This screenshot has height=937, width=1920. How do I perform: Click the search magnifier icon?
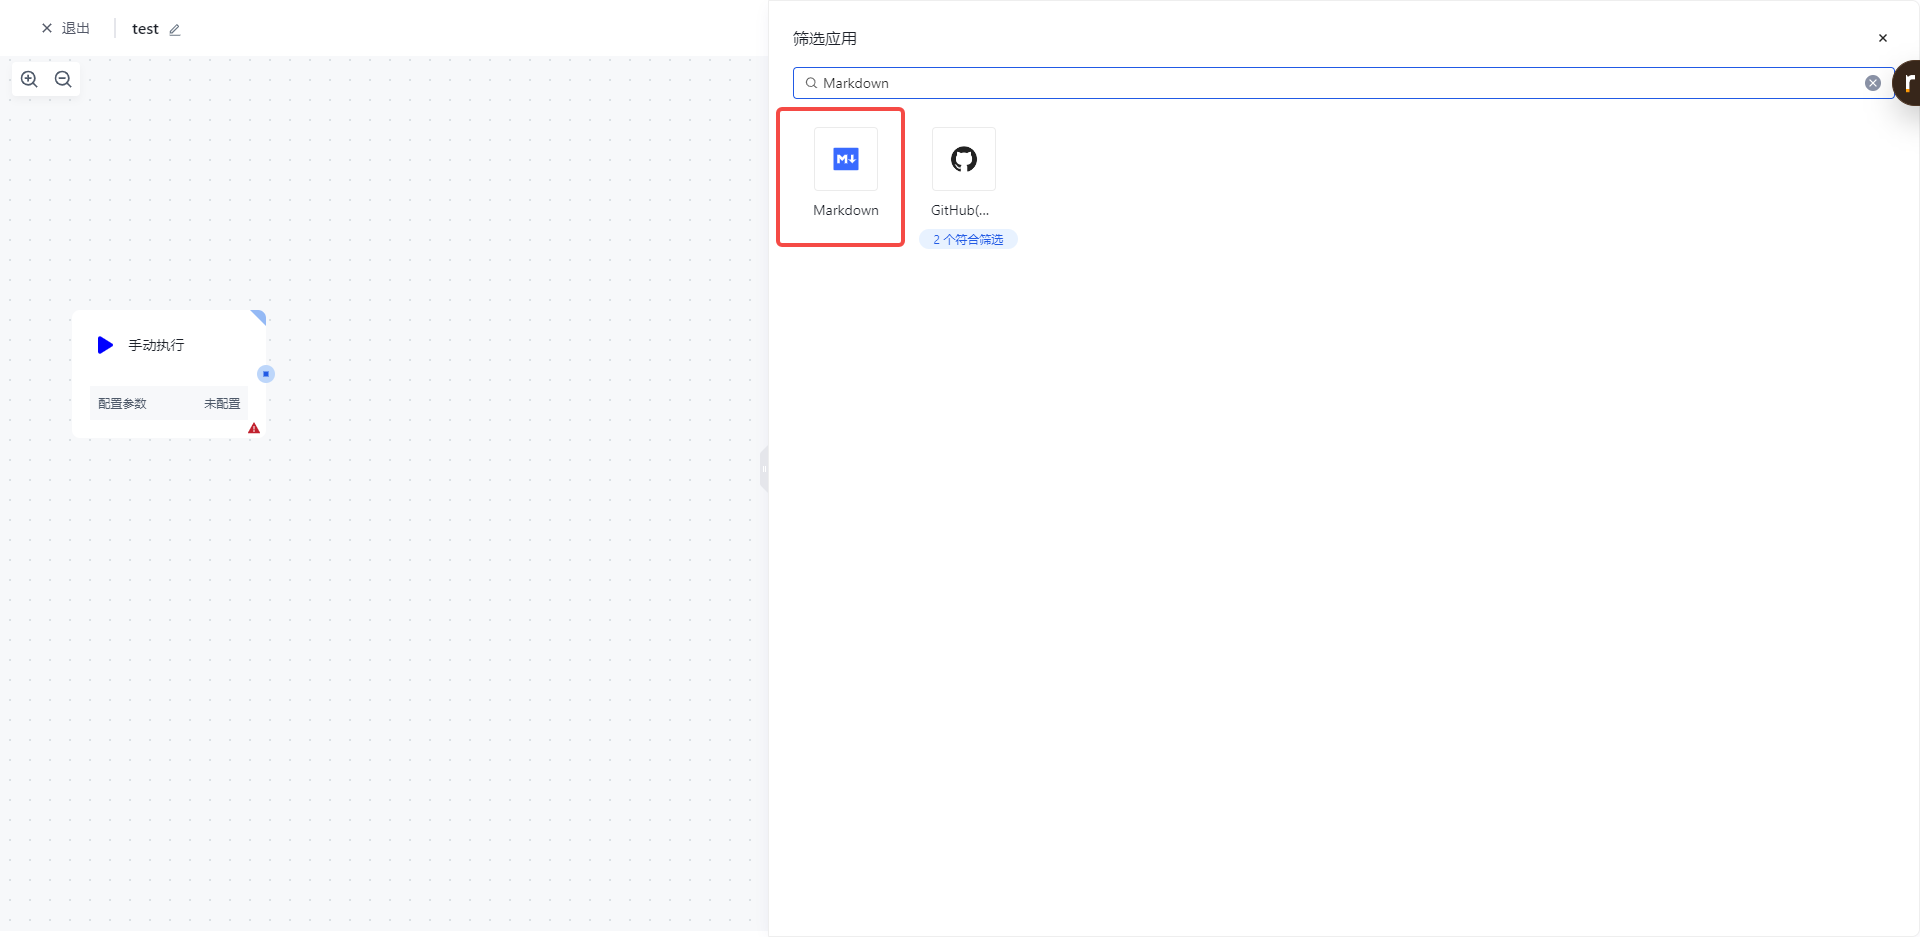click(811, 83)
